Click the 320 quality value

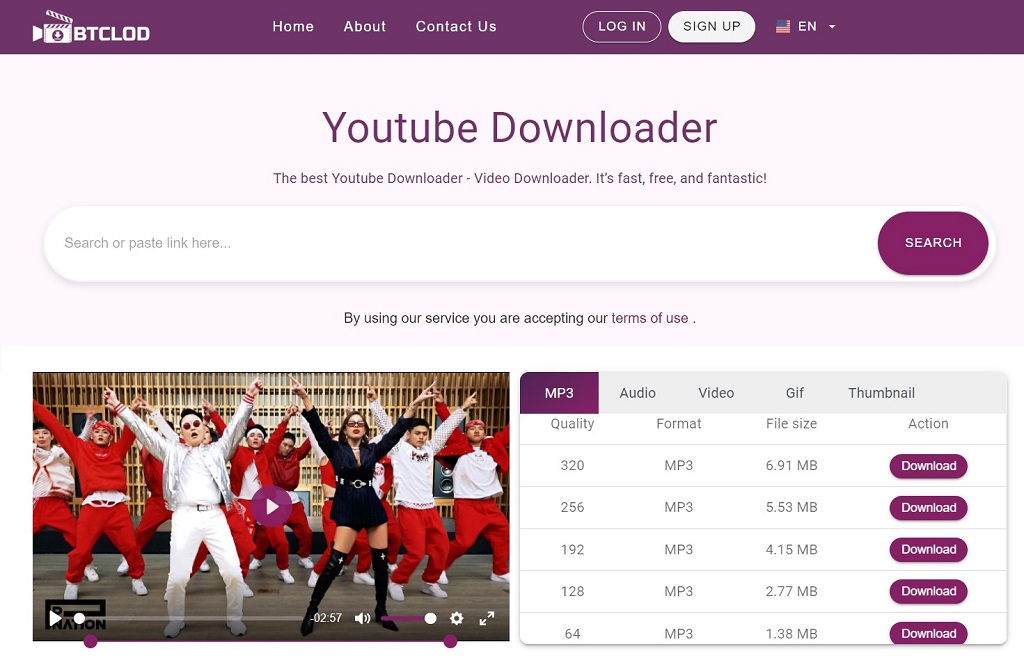click(x=572, y=465)
